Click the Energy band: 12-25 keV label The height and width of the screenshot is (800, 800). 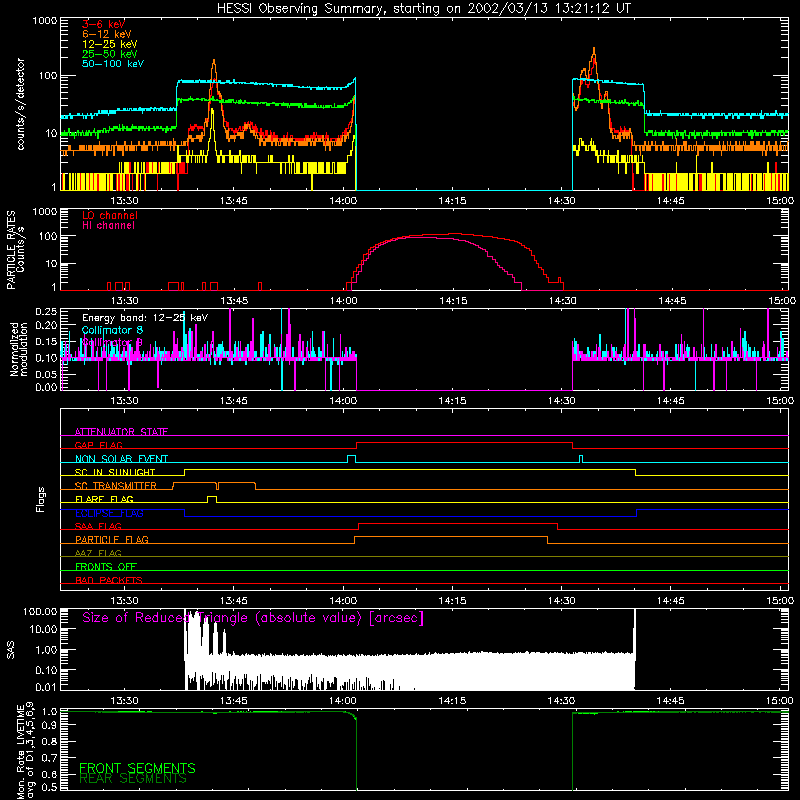coord(145,318)
